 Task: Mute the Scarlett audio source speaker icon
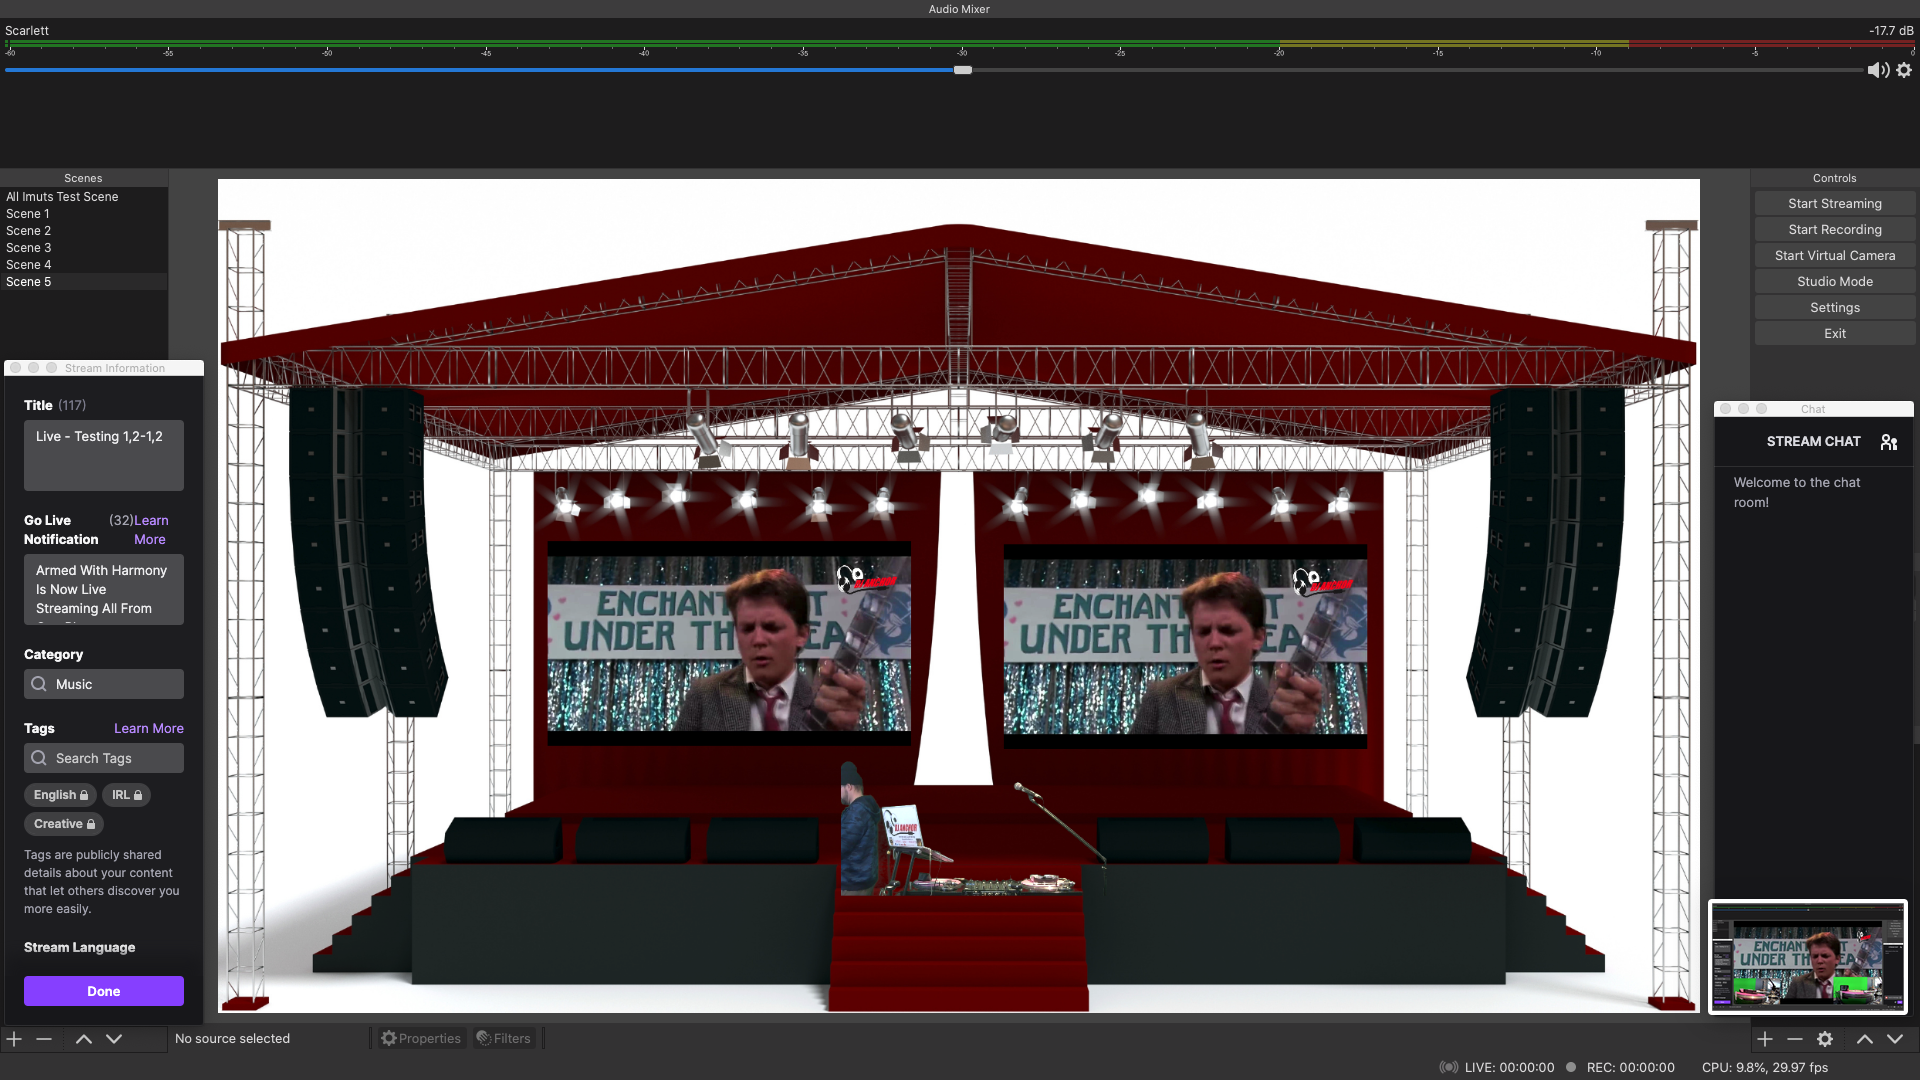[1877, 70]
